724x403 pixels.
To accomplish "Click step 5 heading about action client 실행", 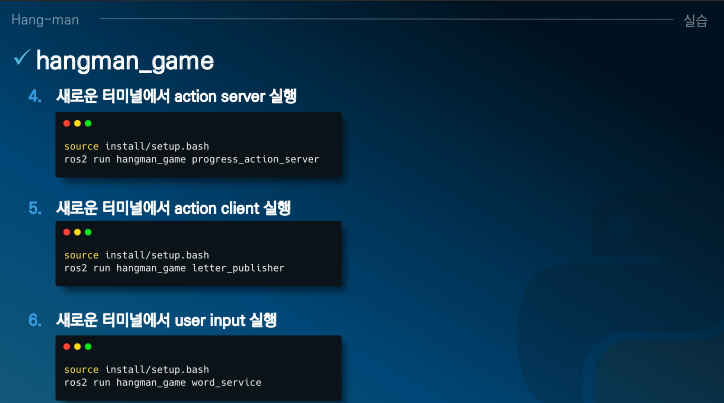I will point(174,208).
